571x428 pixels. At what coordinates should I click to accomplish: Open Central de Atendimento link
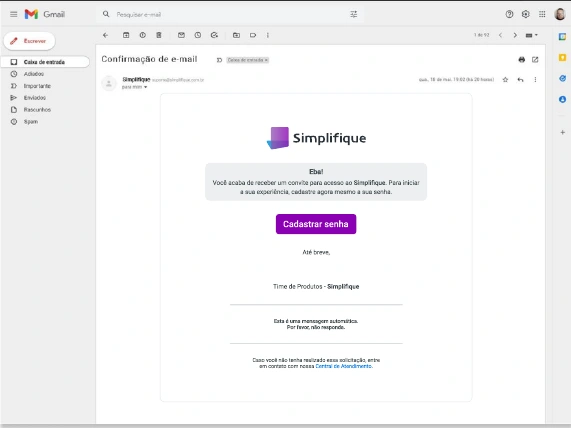343,366
